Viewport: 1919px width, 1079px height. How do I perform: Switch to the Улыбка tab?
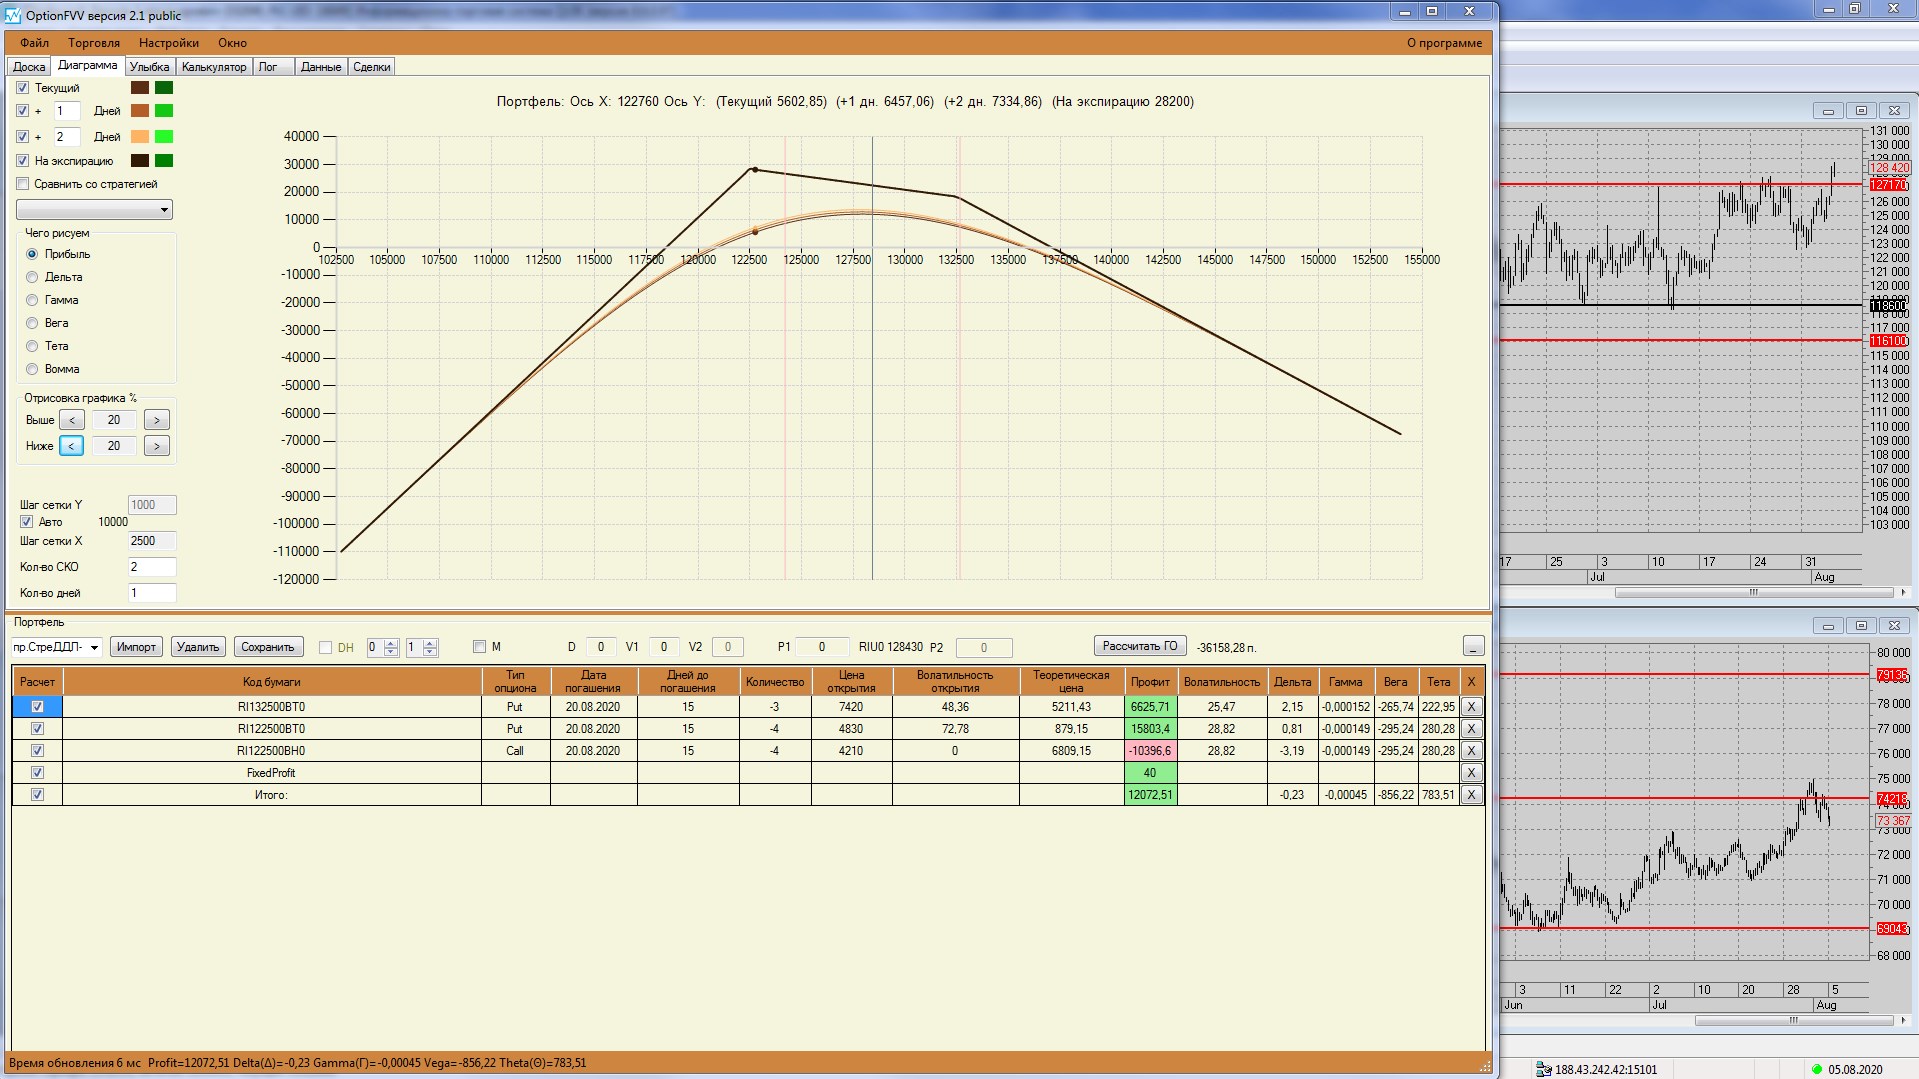[149, 67]
